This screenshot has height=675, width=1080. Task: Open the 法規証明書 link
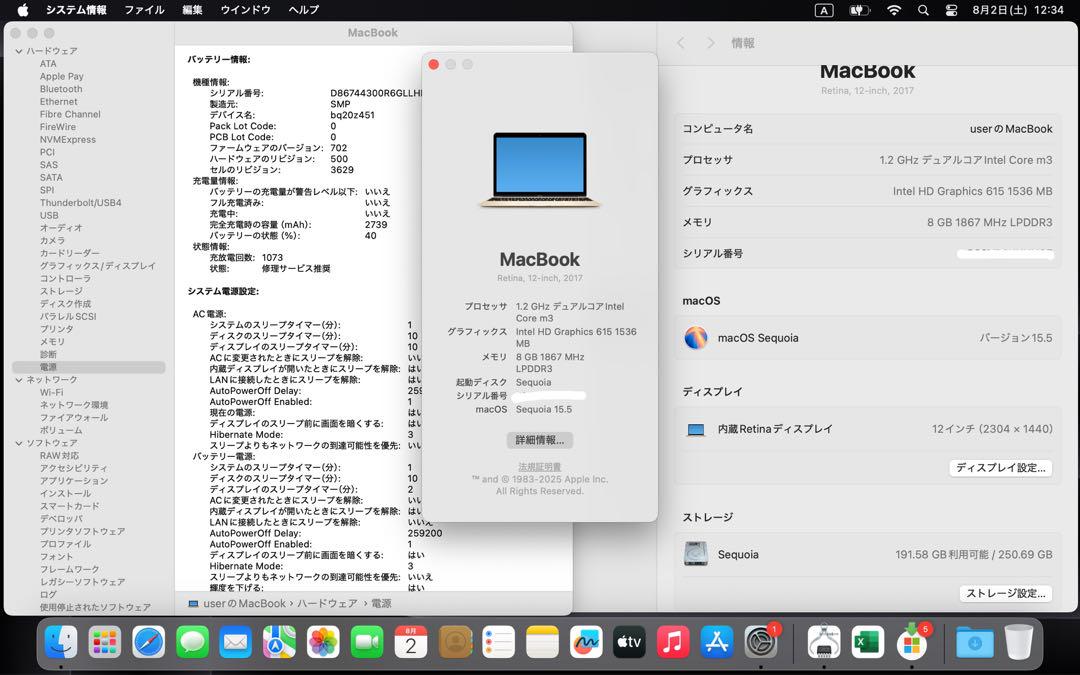[x=539, y=467]
